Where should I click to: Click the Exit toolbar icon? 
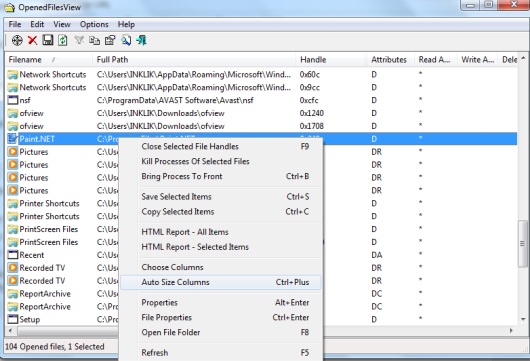141,41
